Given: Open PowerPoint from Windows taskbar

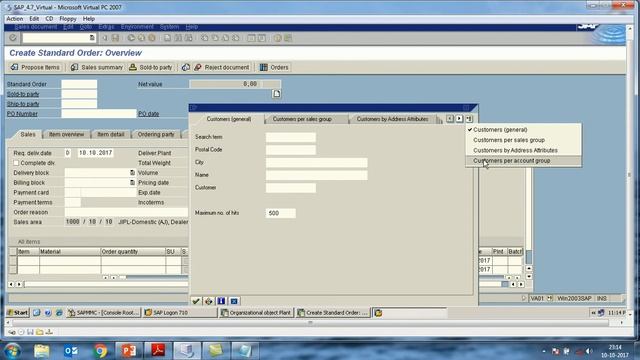Looking at the screenshot, I should point(129,350).
